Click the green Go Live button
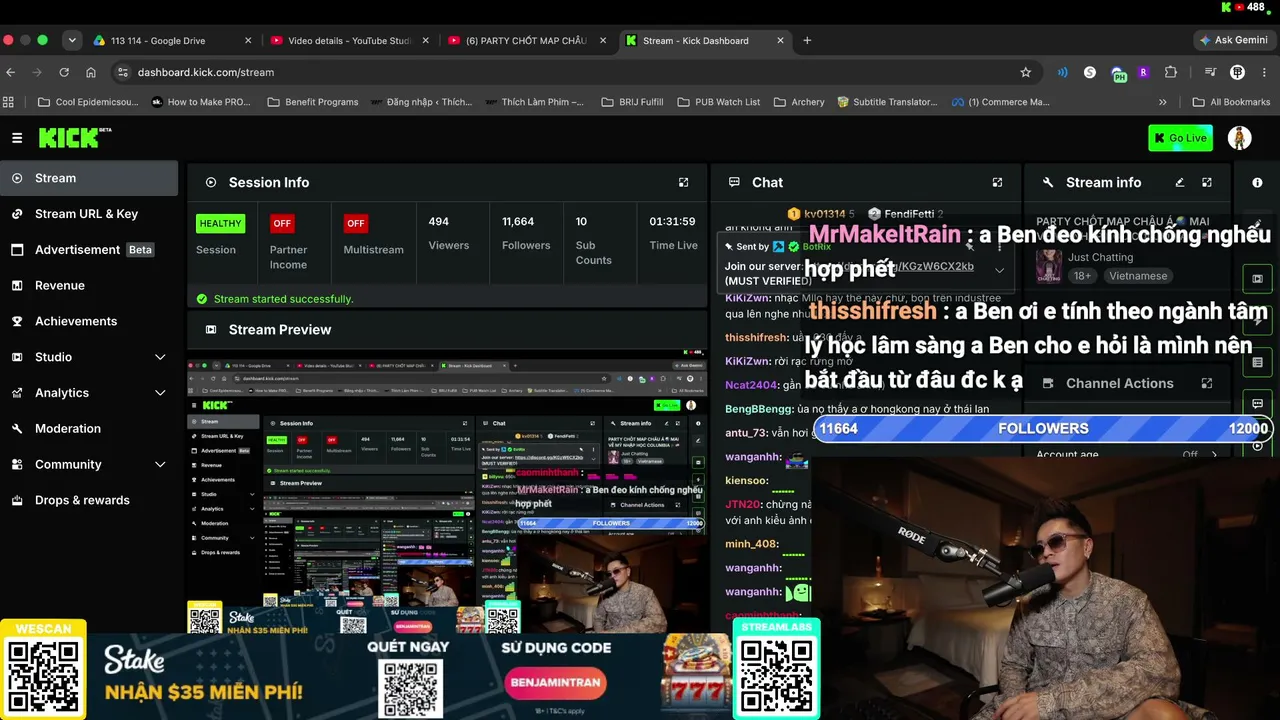 (1180, 138)
